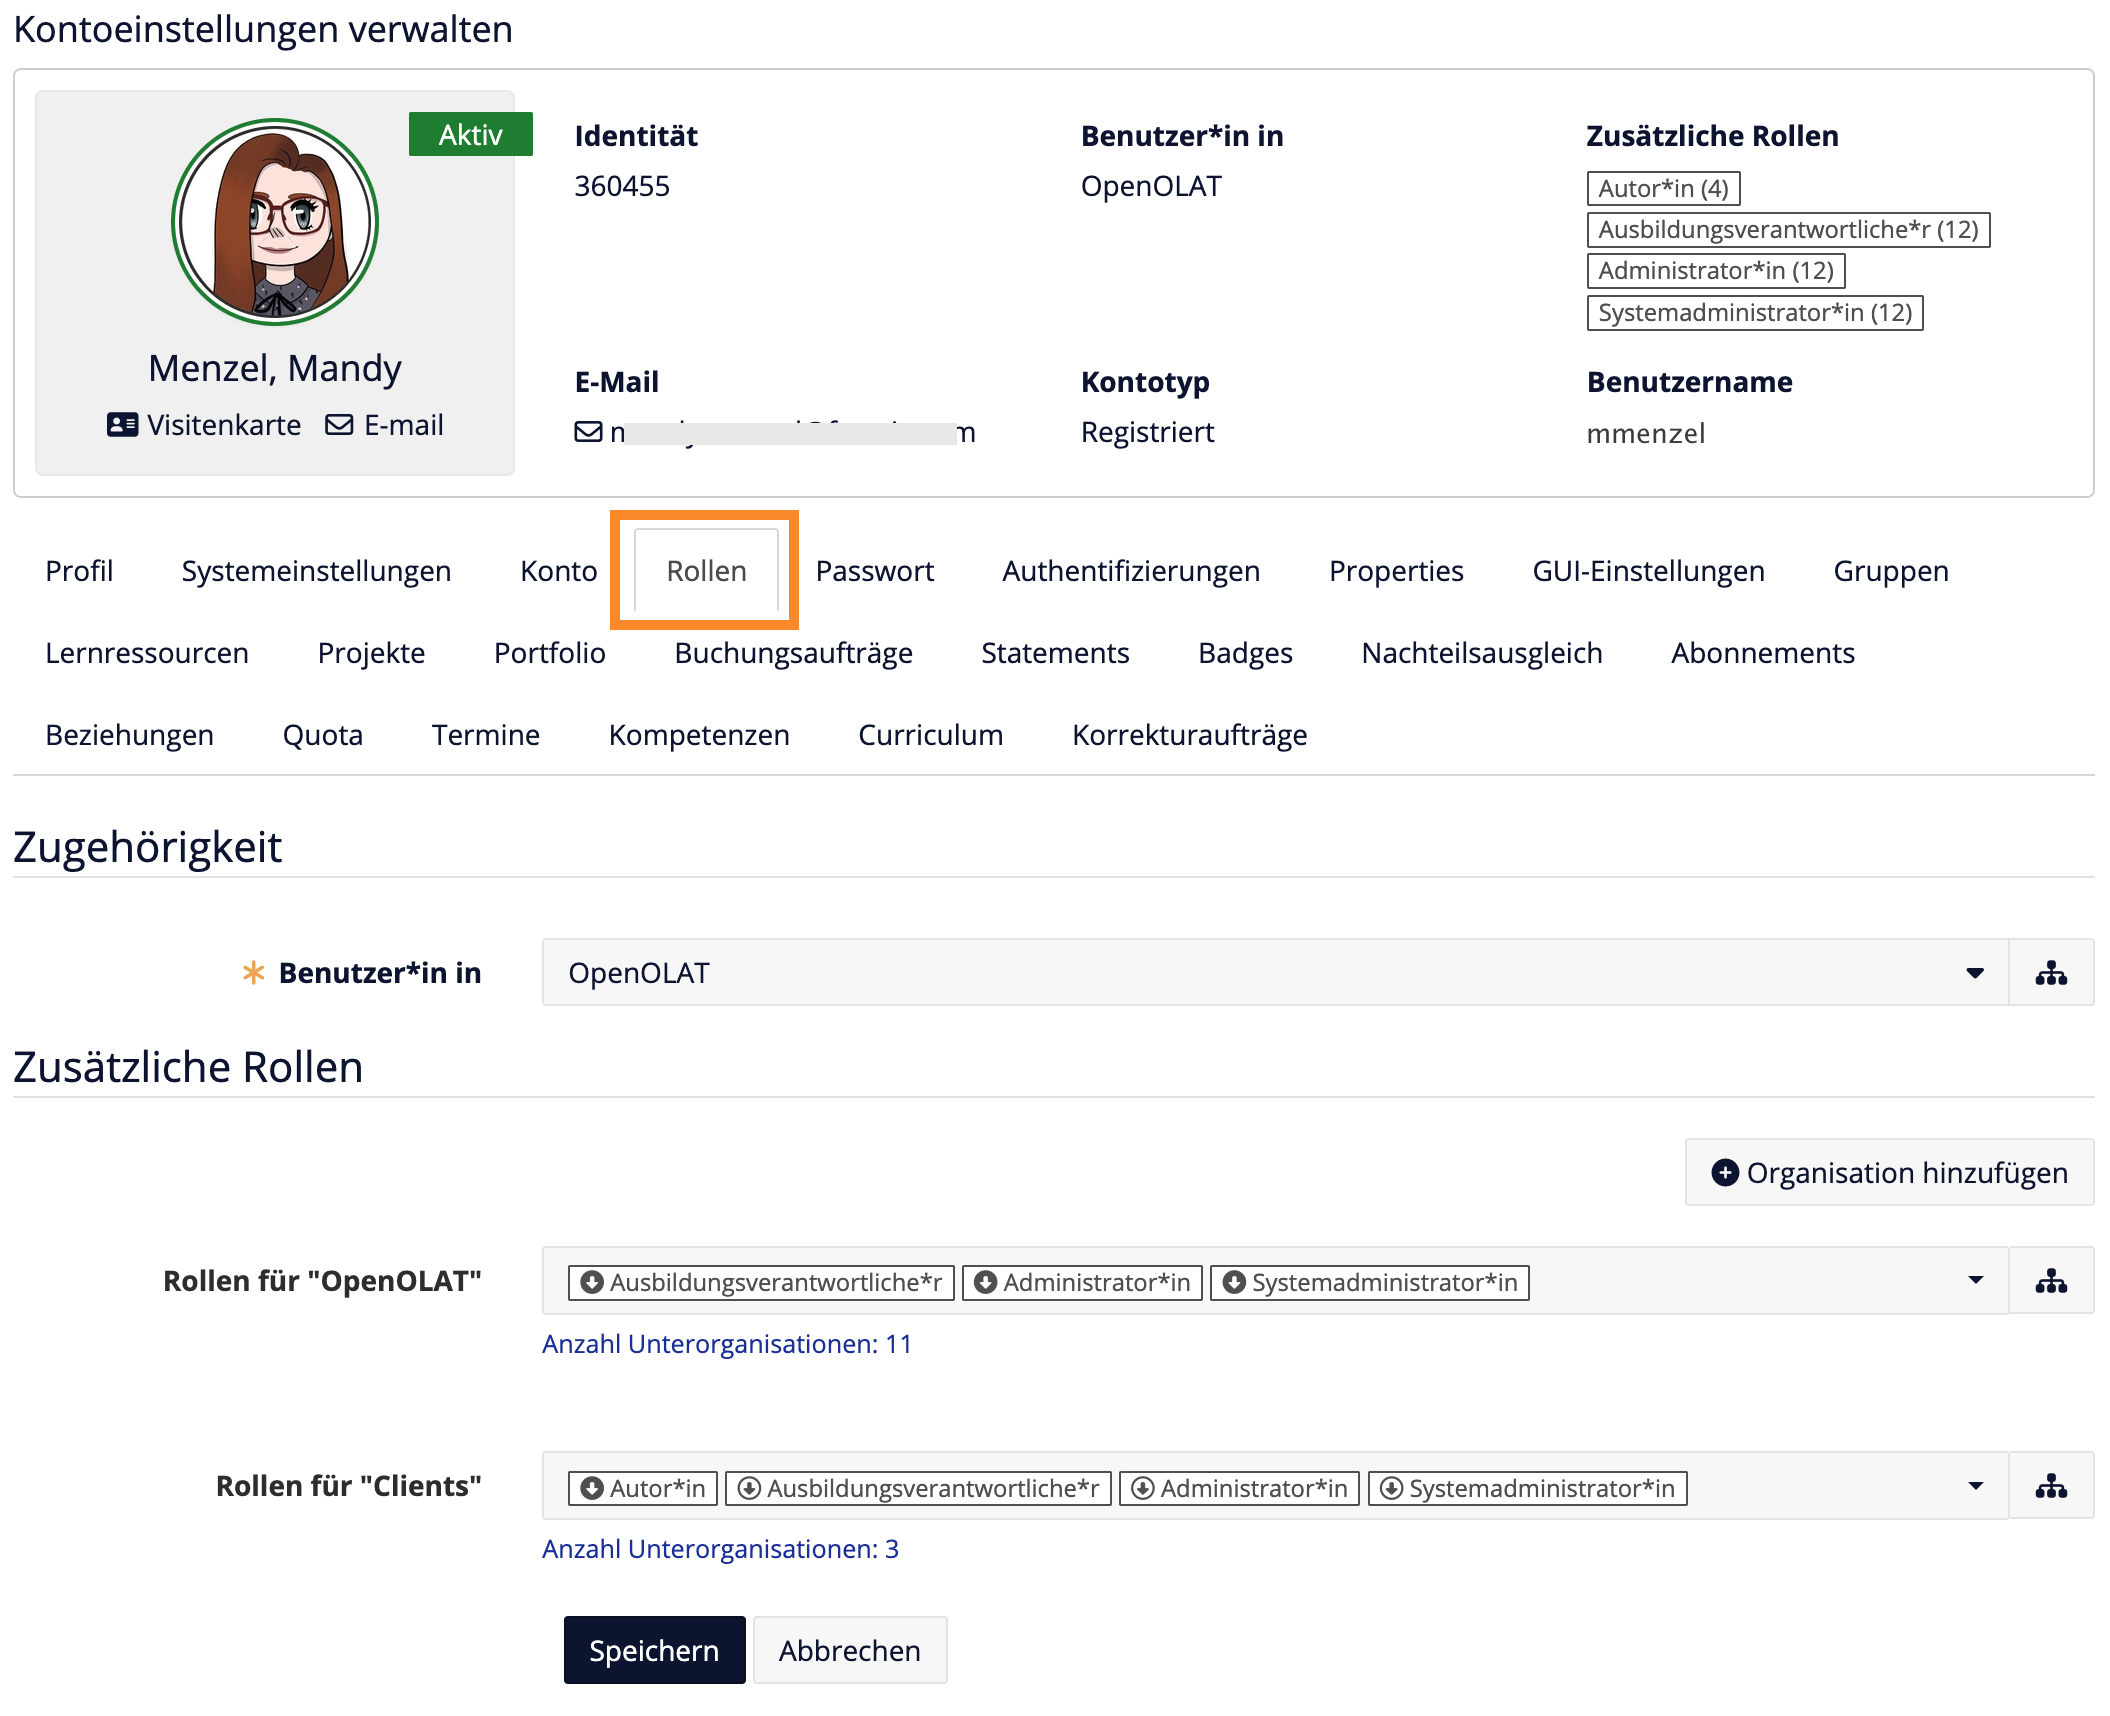Screen dimensions: 2110x1716
Task: Click the Abbrechen button
Action: pos(849,1650)
